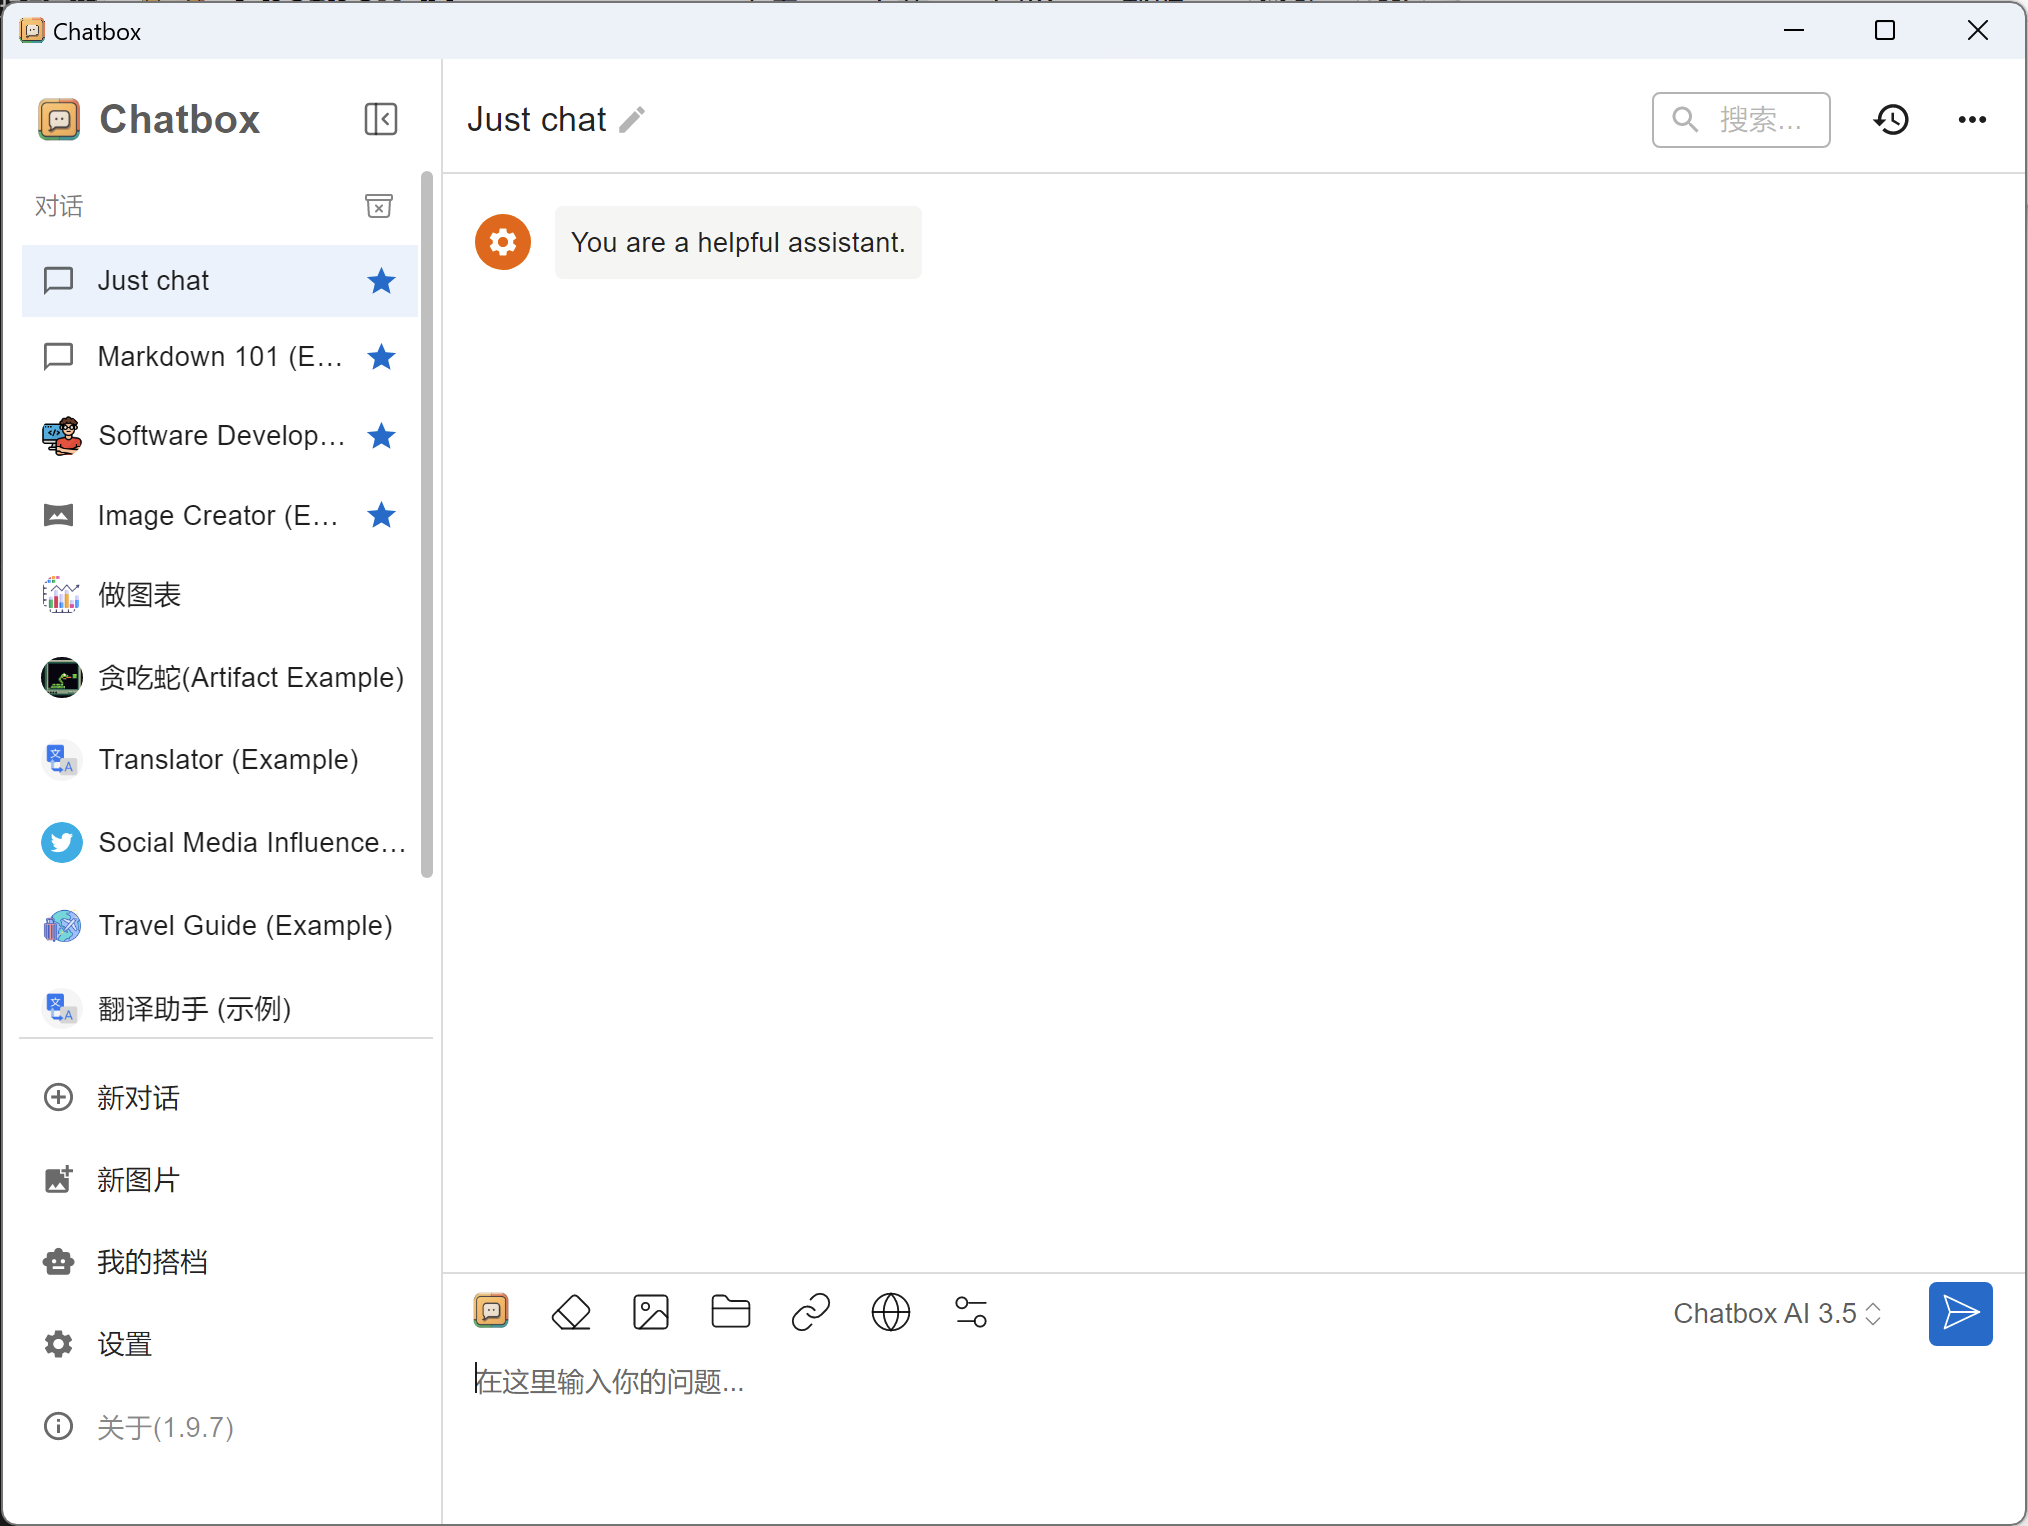Open the Chatbox AI 3.5 model selector

[x=1777, y=1313]
